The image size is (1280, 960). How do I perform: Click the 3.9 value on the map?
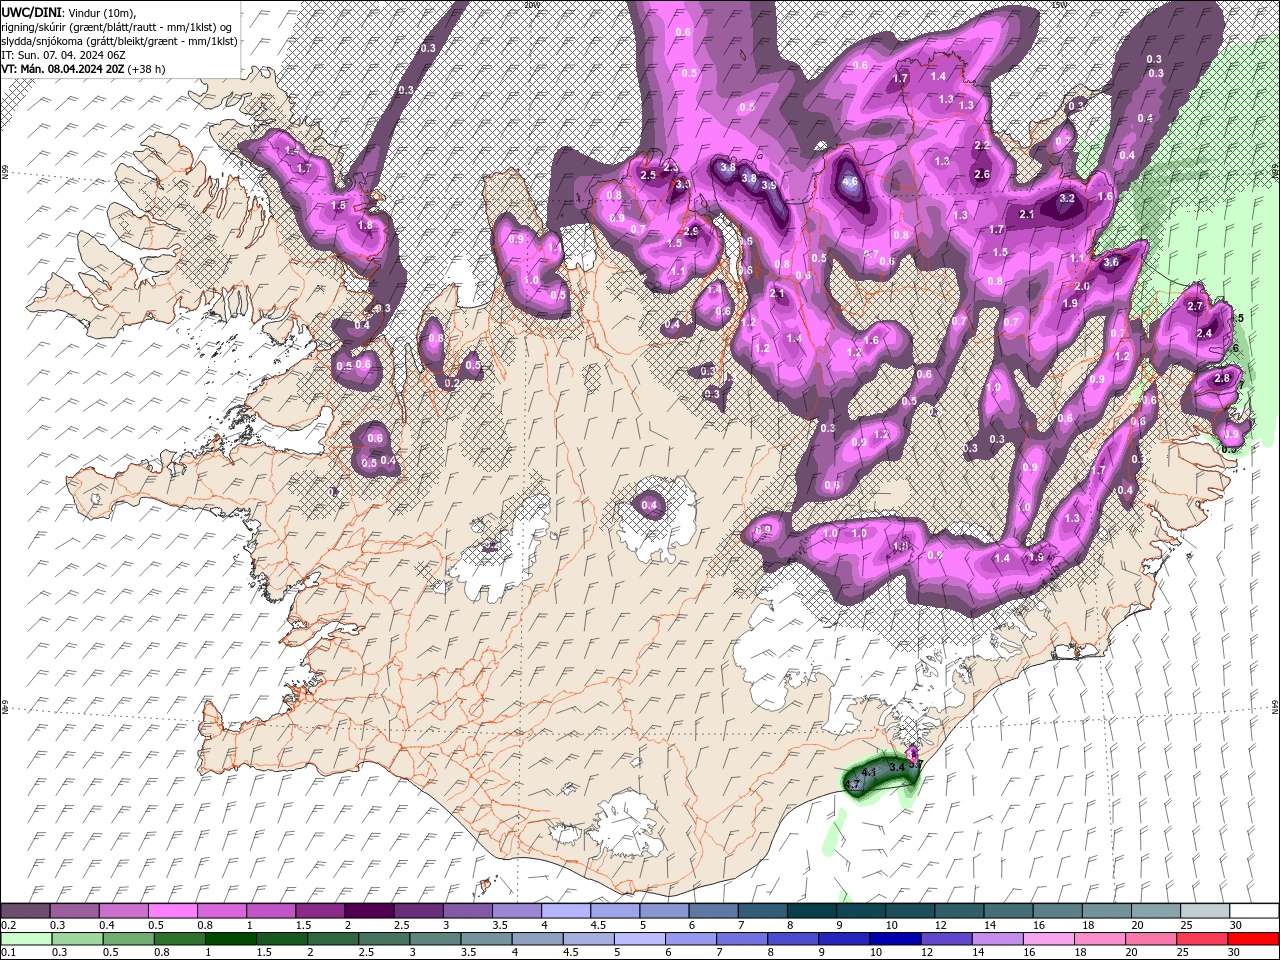[x=768, y=185]
